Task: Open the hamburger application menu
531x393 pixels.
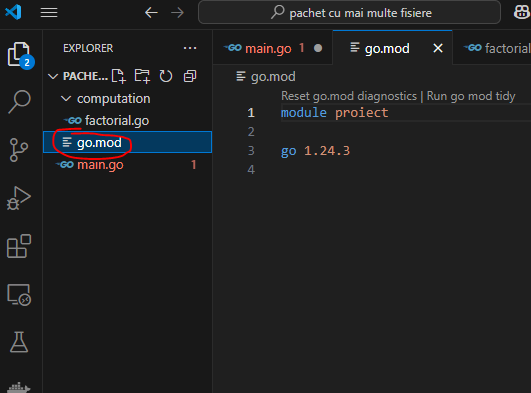Action: click(49, 13)
